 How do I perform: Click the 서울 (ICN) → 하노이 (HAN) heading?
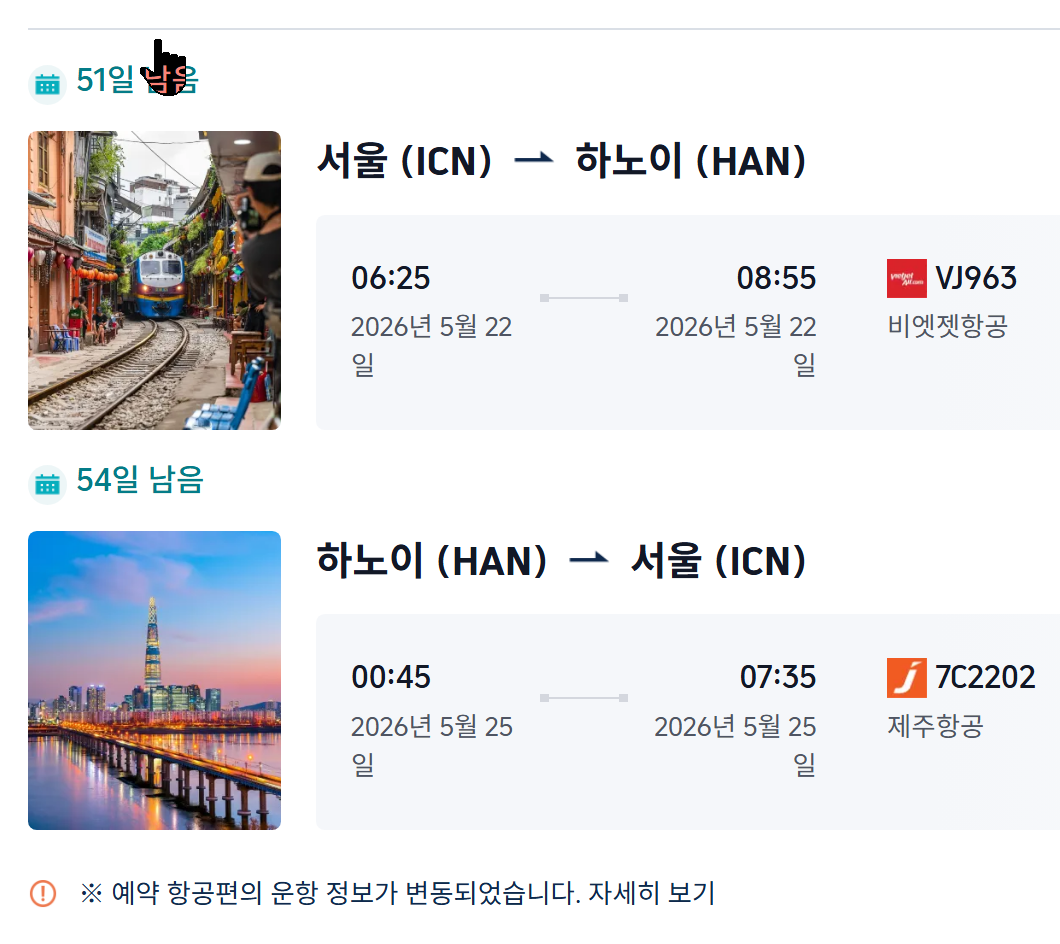560,161
